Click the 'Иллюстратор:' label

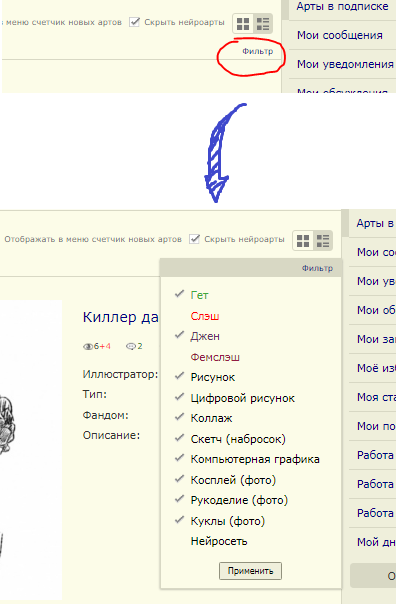(120, 374)
